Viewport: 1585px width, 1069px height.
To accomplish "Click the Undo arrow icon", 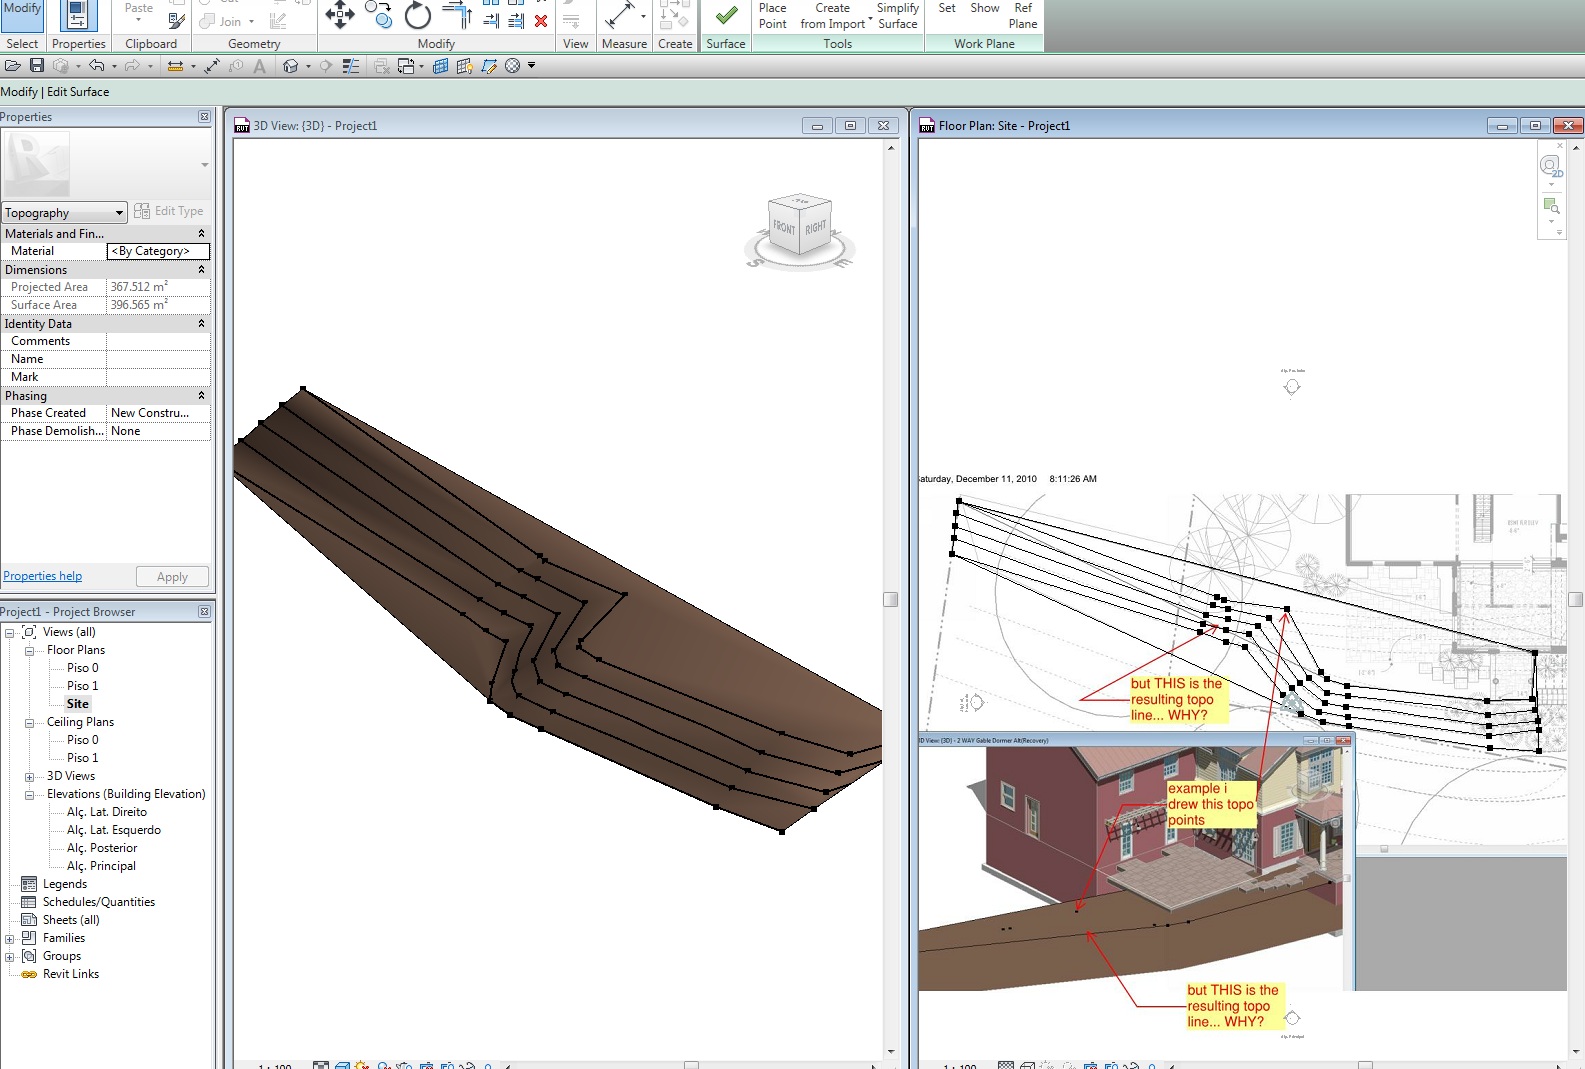I will point(96,66).
